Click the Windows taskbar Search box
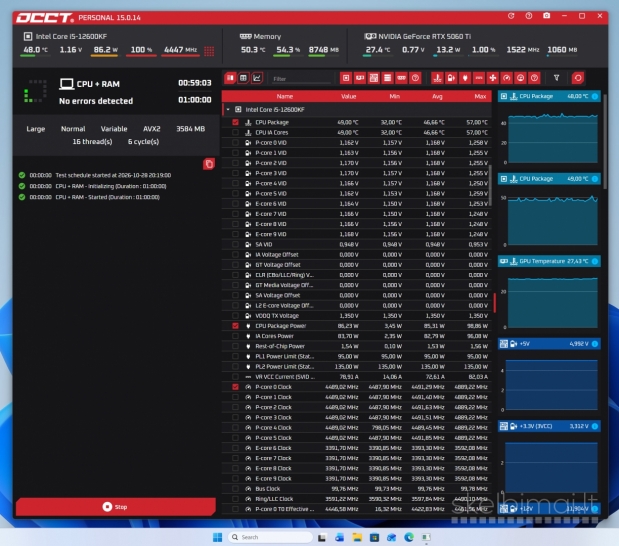 coord(271,537)
